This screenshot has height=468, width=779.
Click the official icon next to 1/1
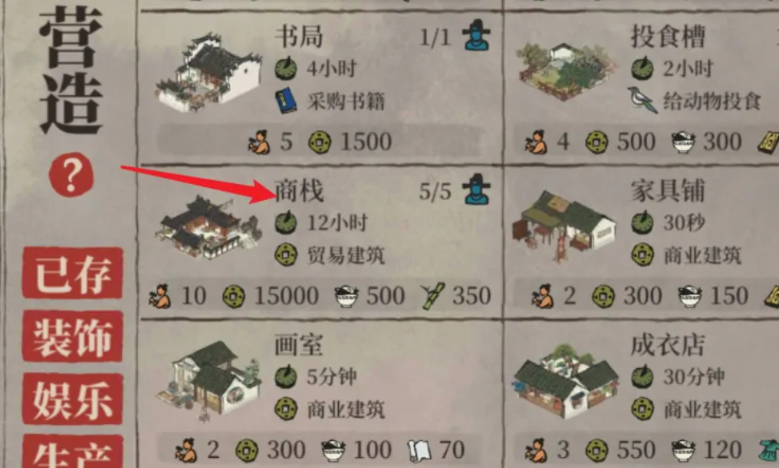coord(476,36)
